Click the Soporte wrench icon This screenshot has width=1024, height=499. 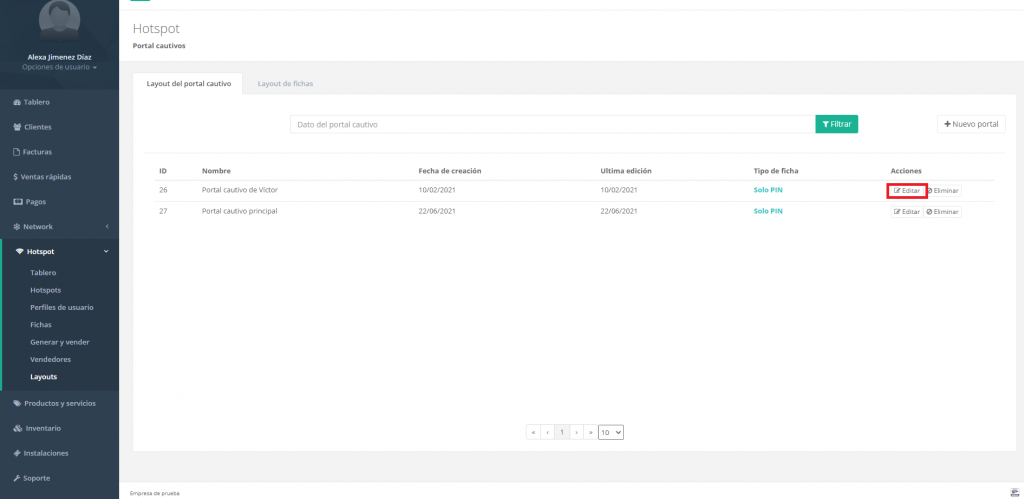click(x=17, y=478)
